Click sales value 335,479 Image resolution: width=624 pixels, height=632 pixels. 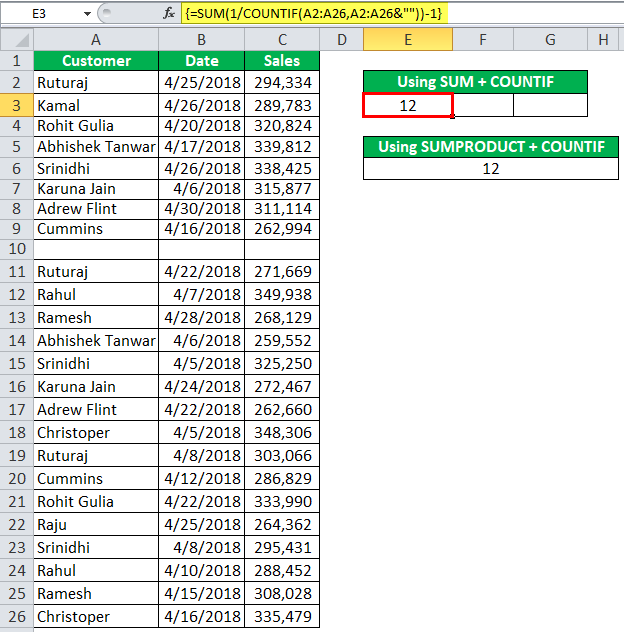pos(282,616)
